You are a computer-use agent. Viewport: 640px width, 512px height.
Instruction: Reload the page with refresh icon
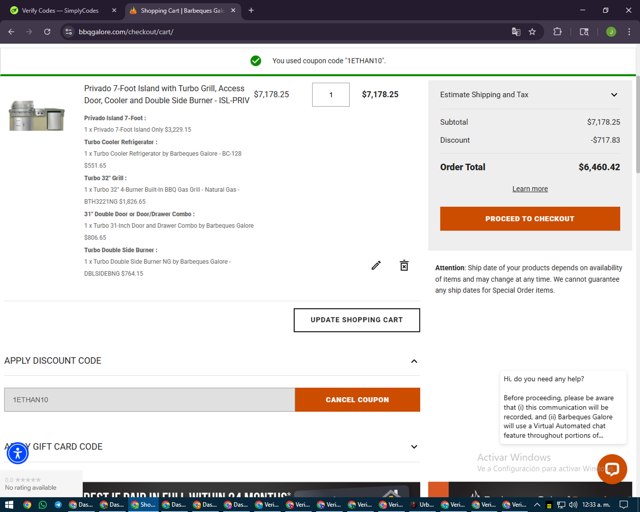[x=47, y=32]
